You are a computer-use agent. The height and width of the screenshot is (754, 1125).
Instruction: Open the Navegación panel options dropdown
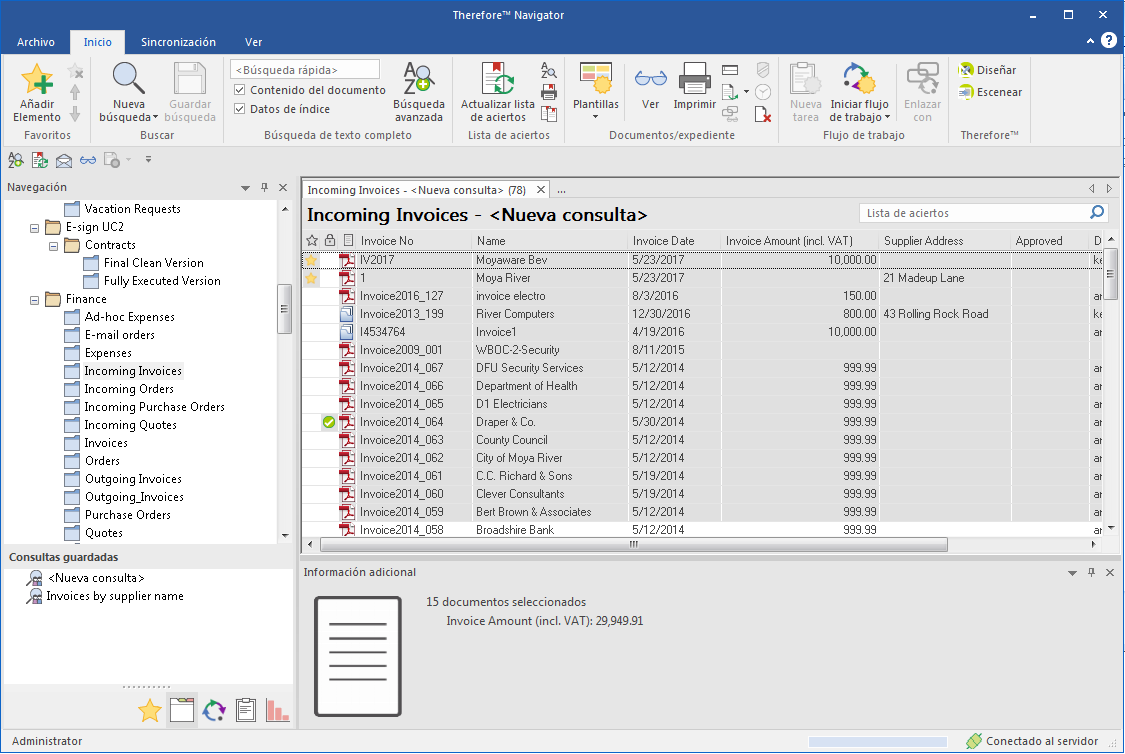coord(245,188)
